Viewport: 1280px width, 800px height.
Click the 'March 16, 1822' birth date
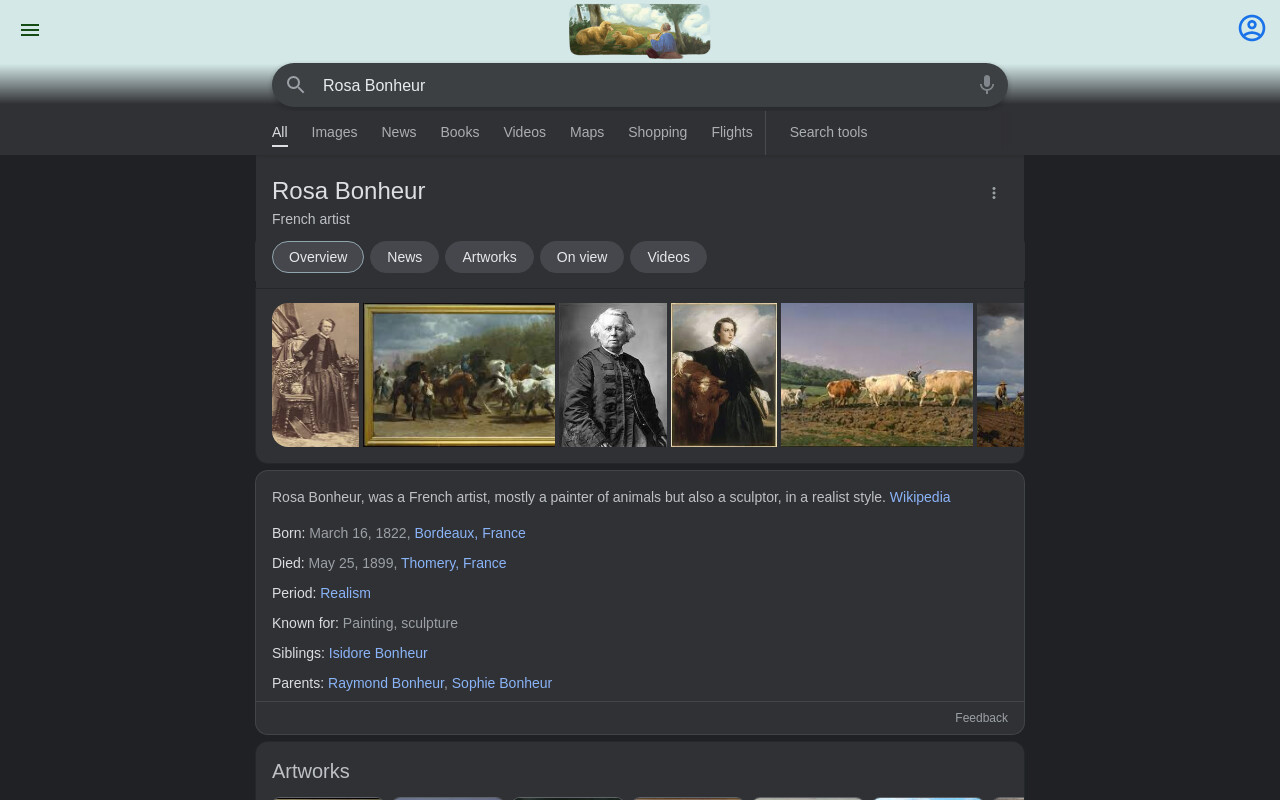pyautogui.click(x=360, y=533)
